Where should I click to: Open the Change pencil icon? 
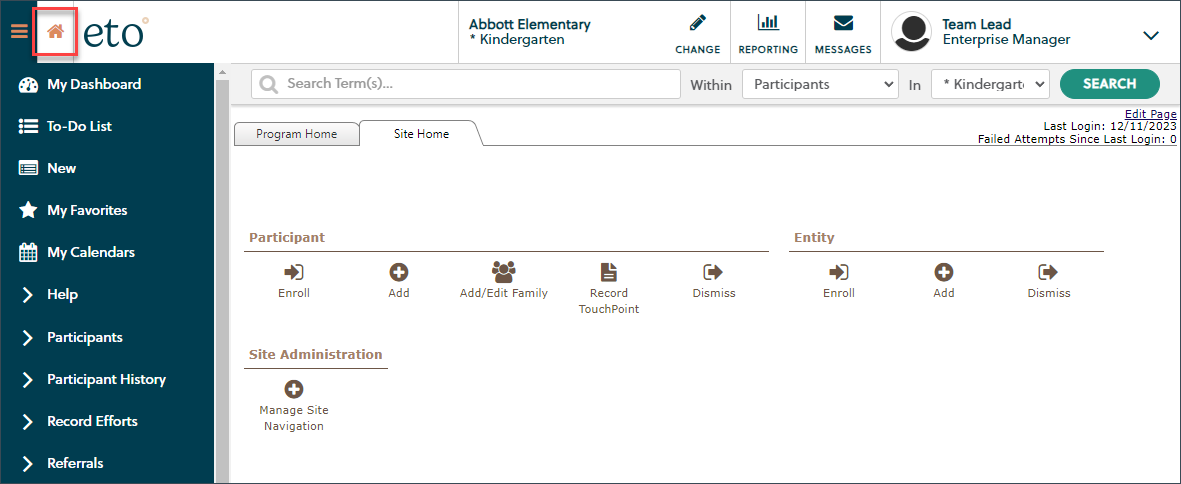(697, 23)
